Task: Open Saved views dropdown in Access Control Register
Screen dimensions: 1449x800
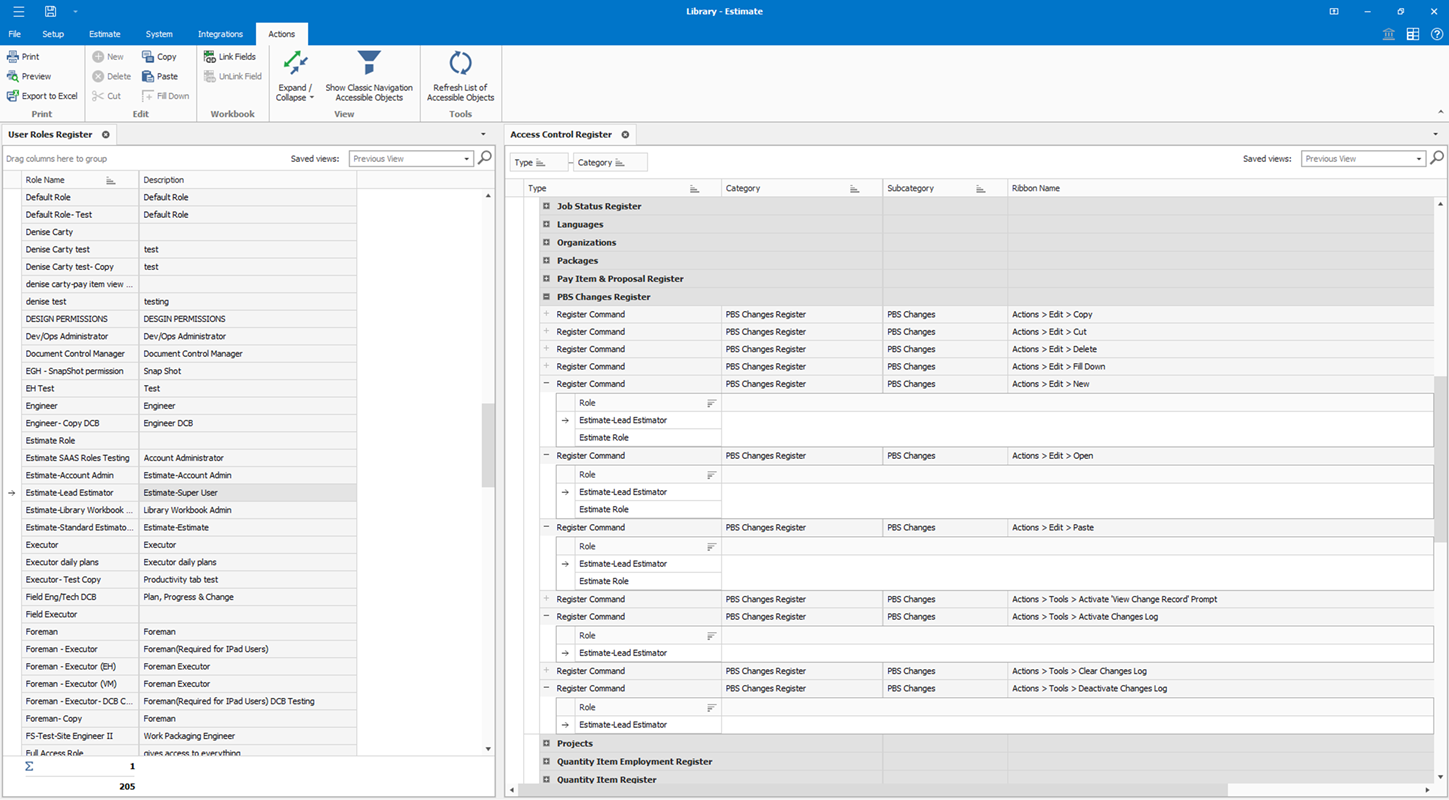Action: click(x=1418, y=159)
